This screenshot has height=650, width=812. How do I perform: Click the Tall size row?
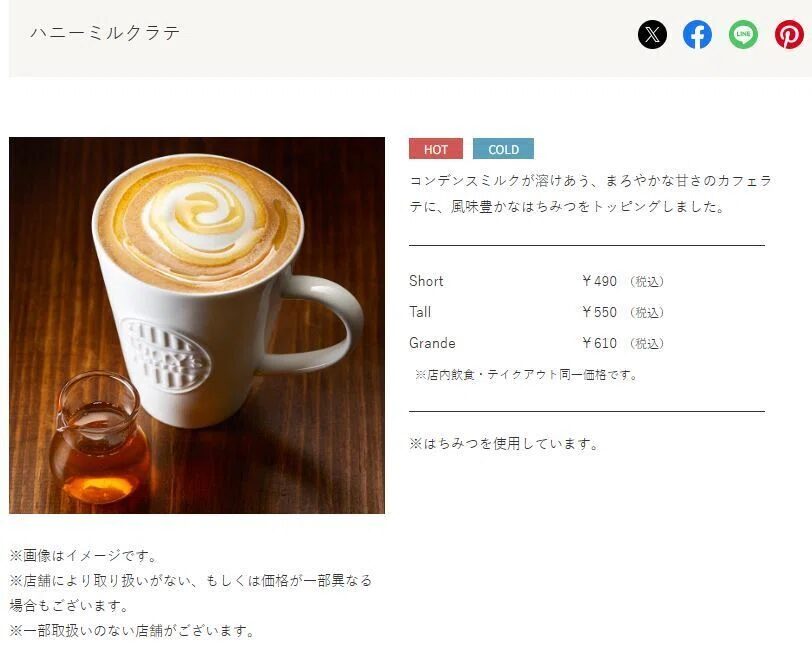point(536,312)
